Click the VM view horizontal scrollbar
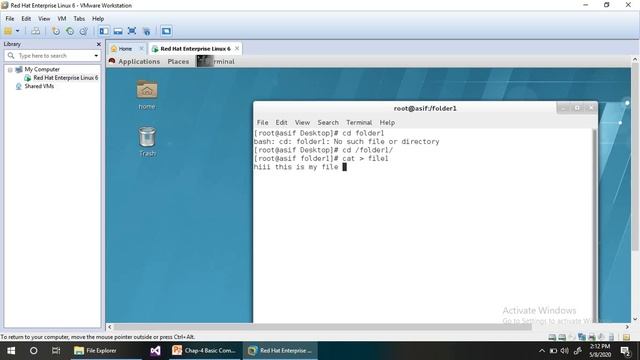 coord(322,327)
